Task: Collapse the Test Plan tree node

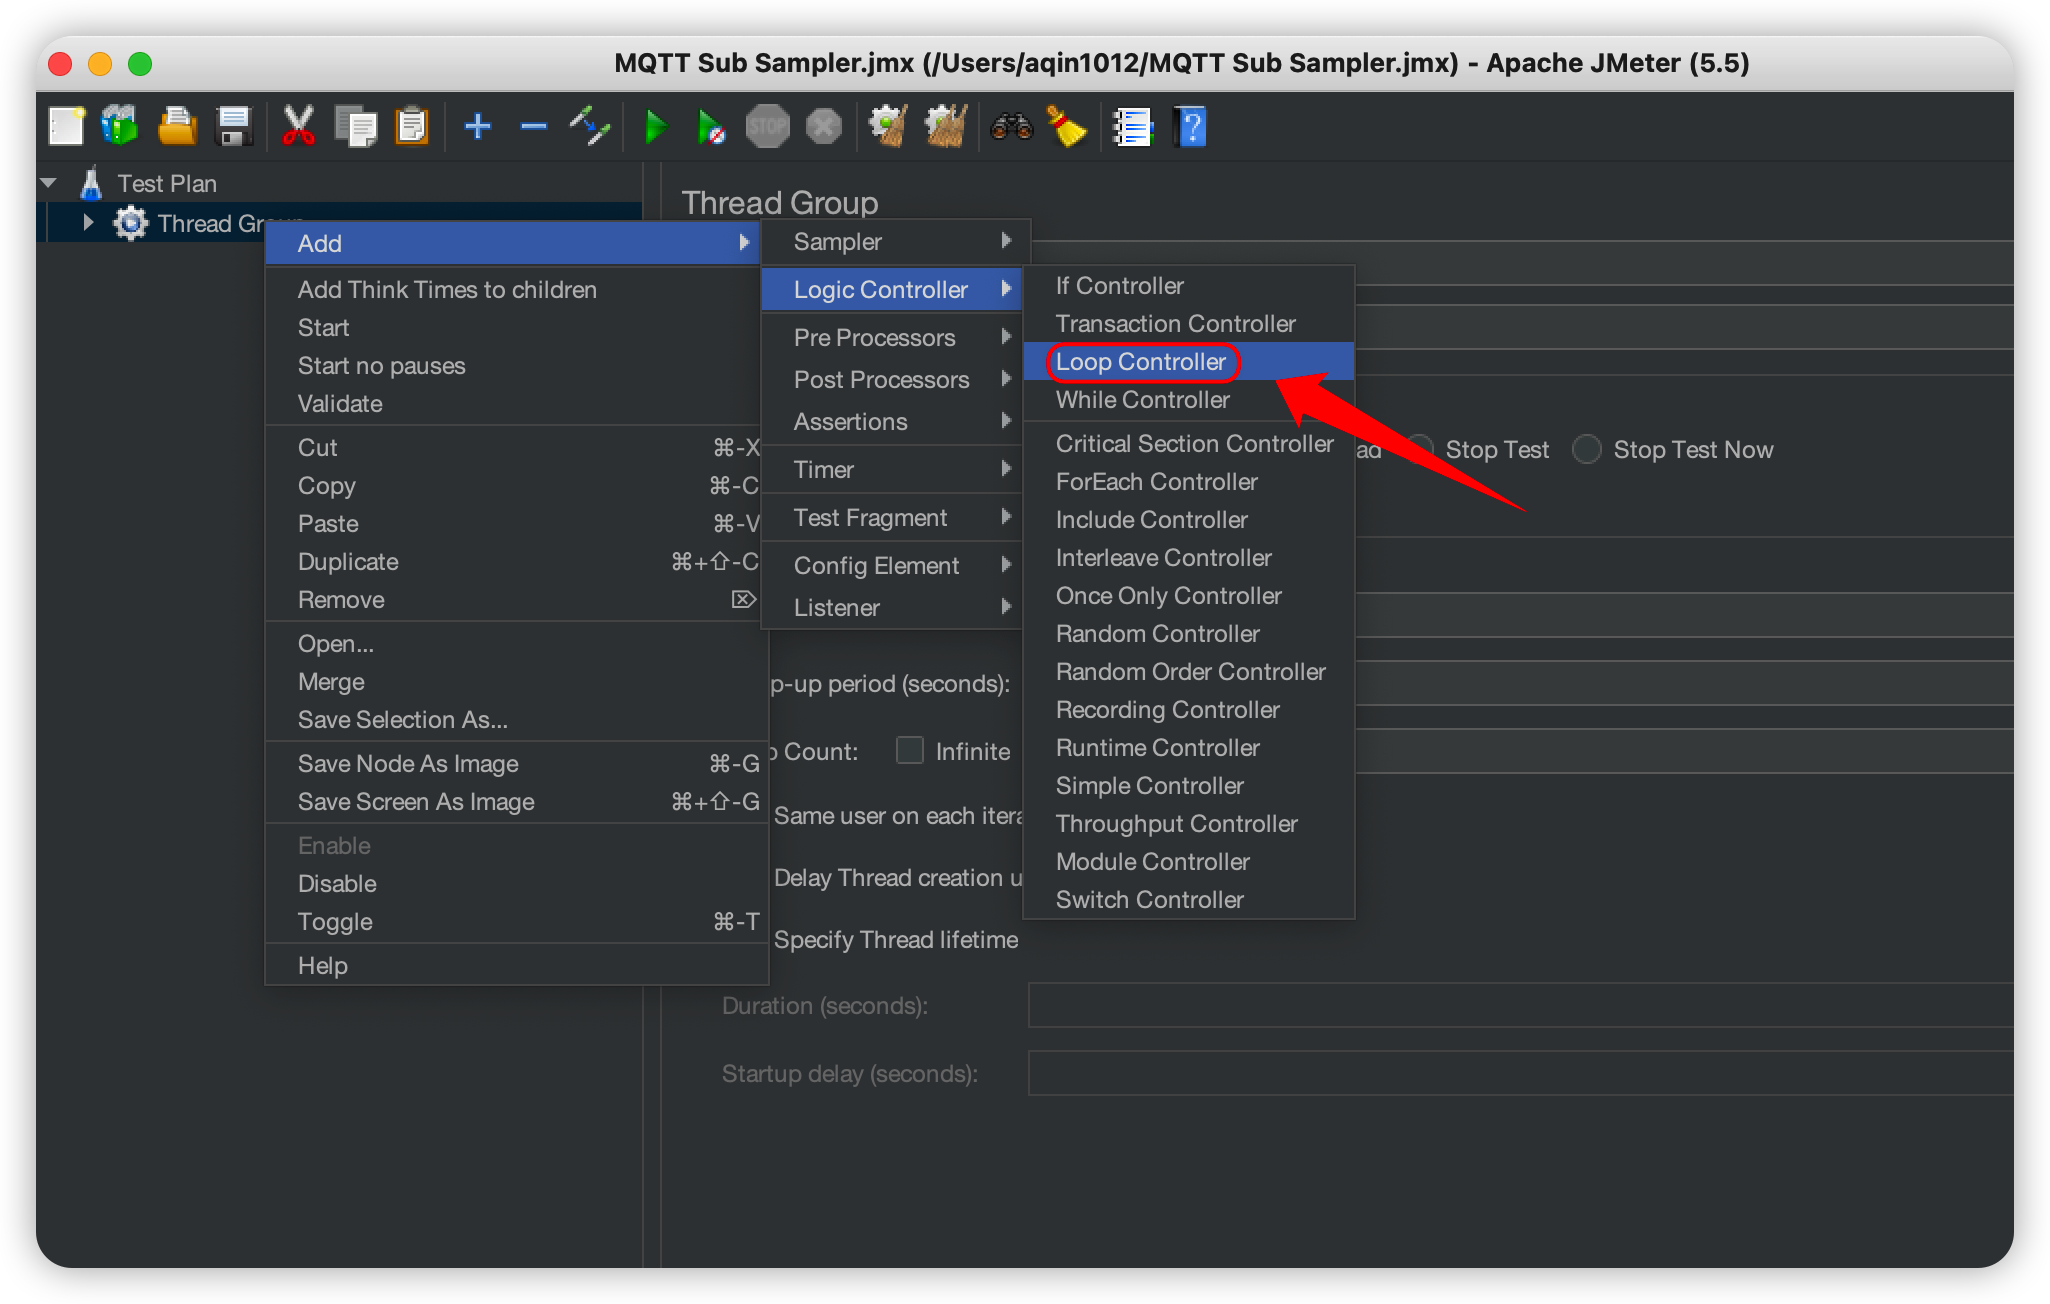Action: [x=48, y=184]
